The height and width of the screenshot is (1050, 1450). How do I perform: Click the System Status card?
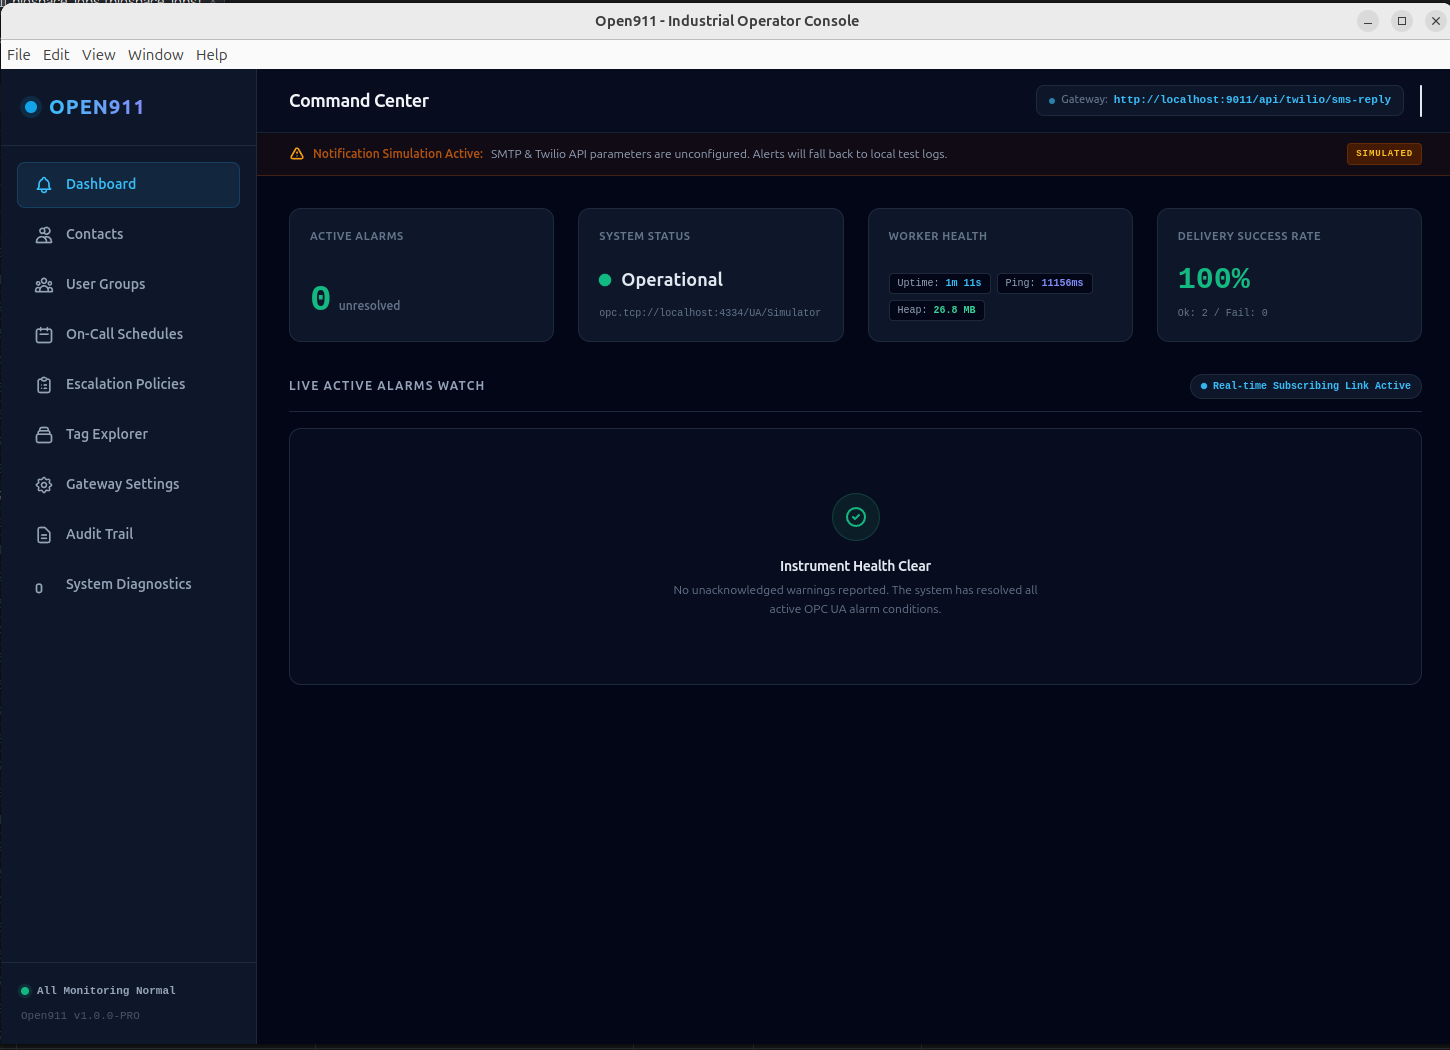click(x=711, y=275)
